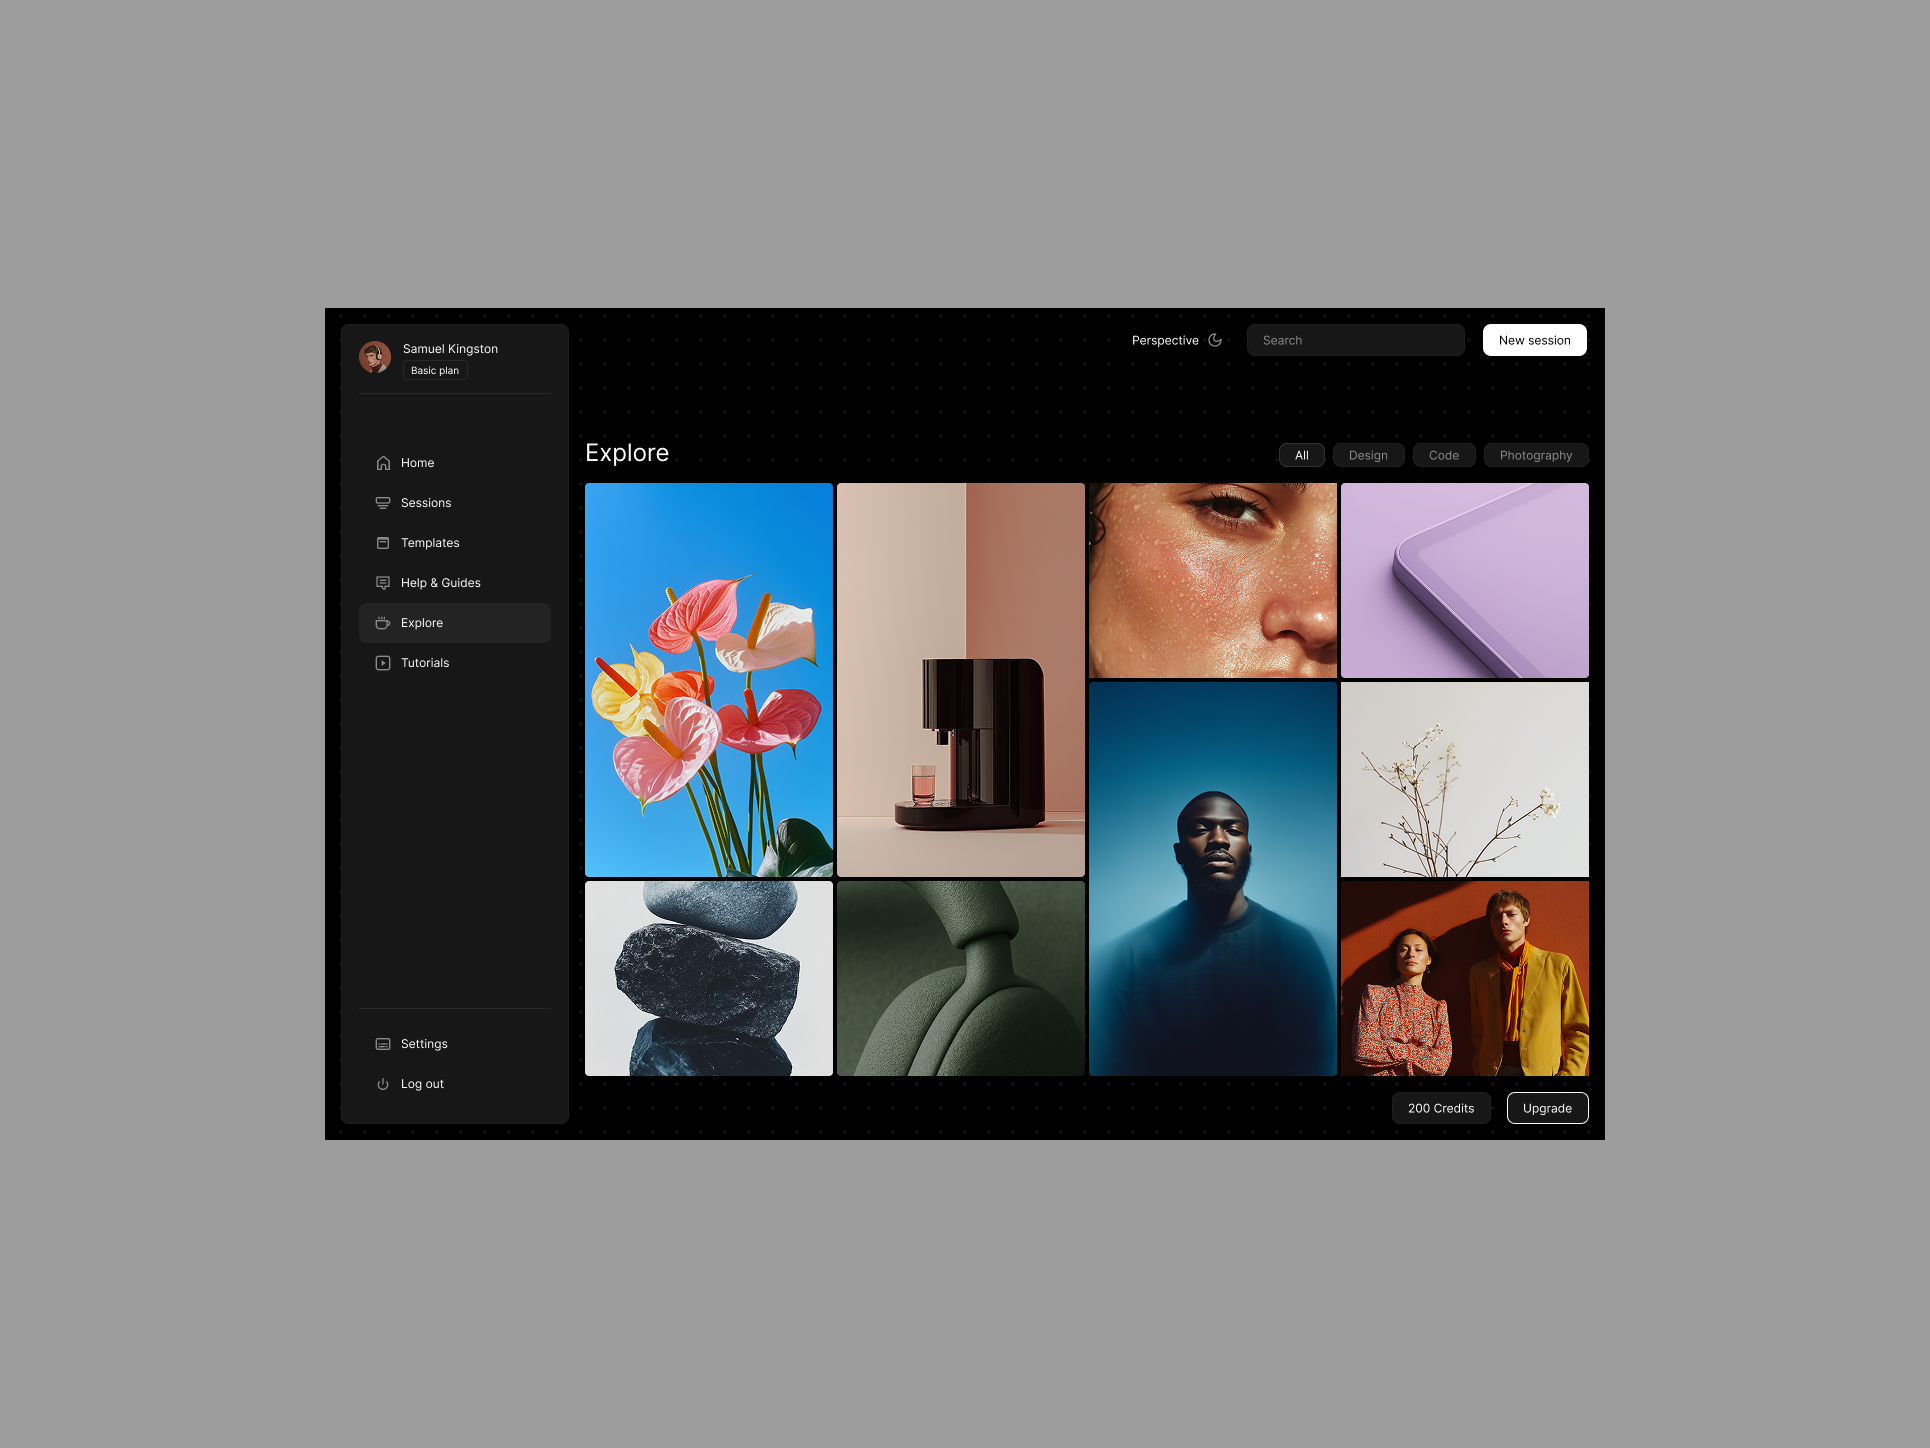Image resolution: width=1930 pixels, height=1448 pixels.
Task: Start a New session
Action: click(1534, 340)
